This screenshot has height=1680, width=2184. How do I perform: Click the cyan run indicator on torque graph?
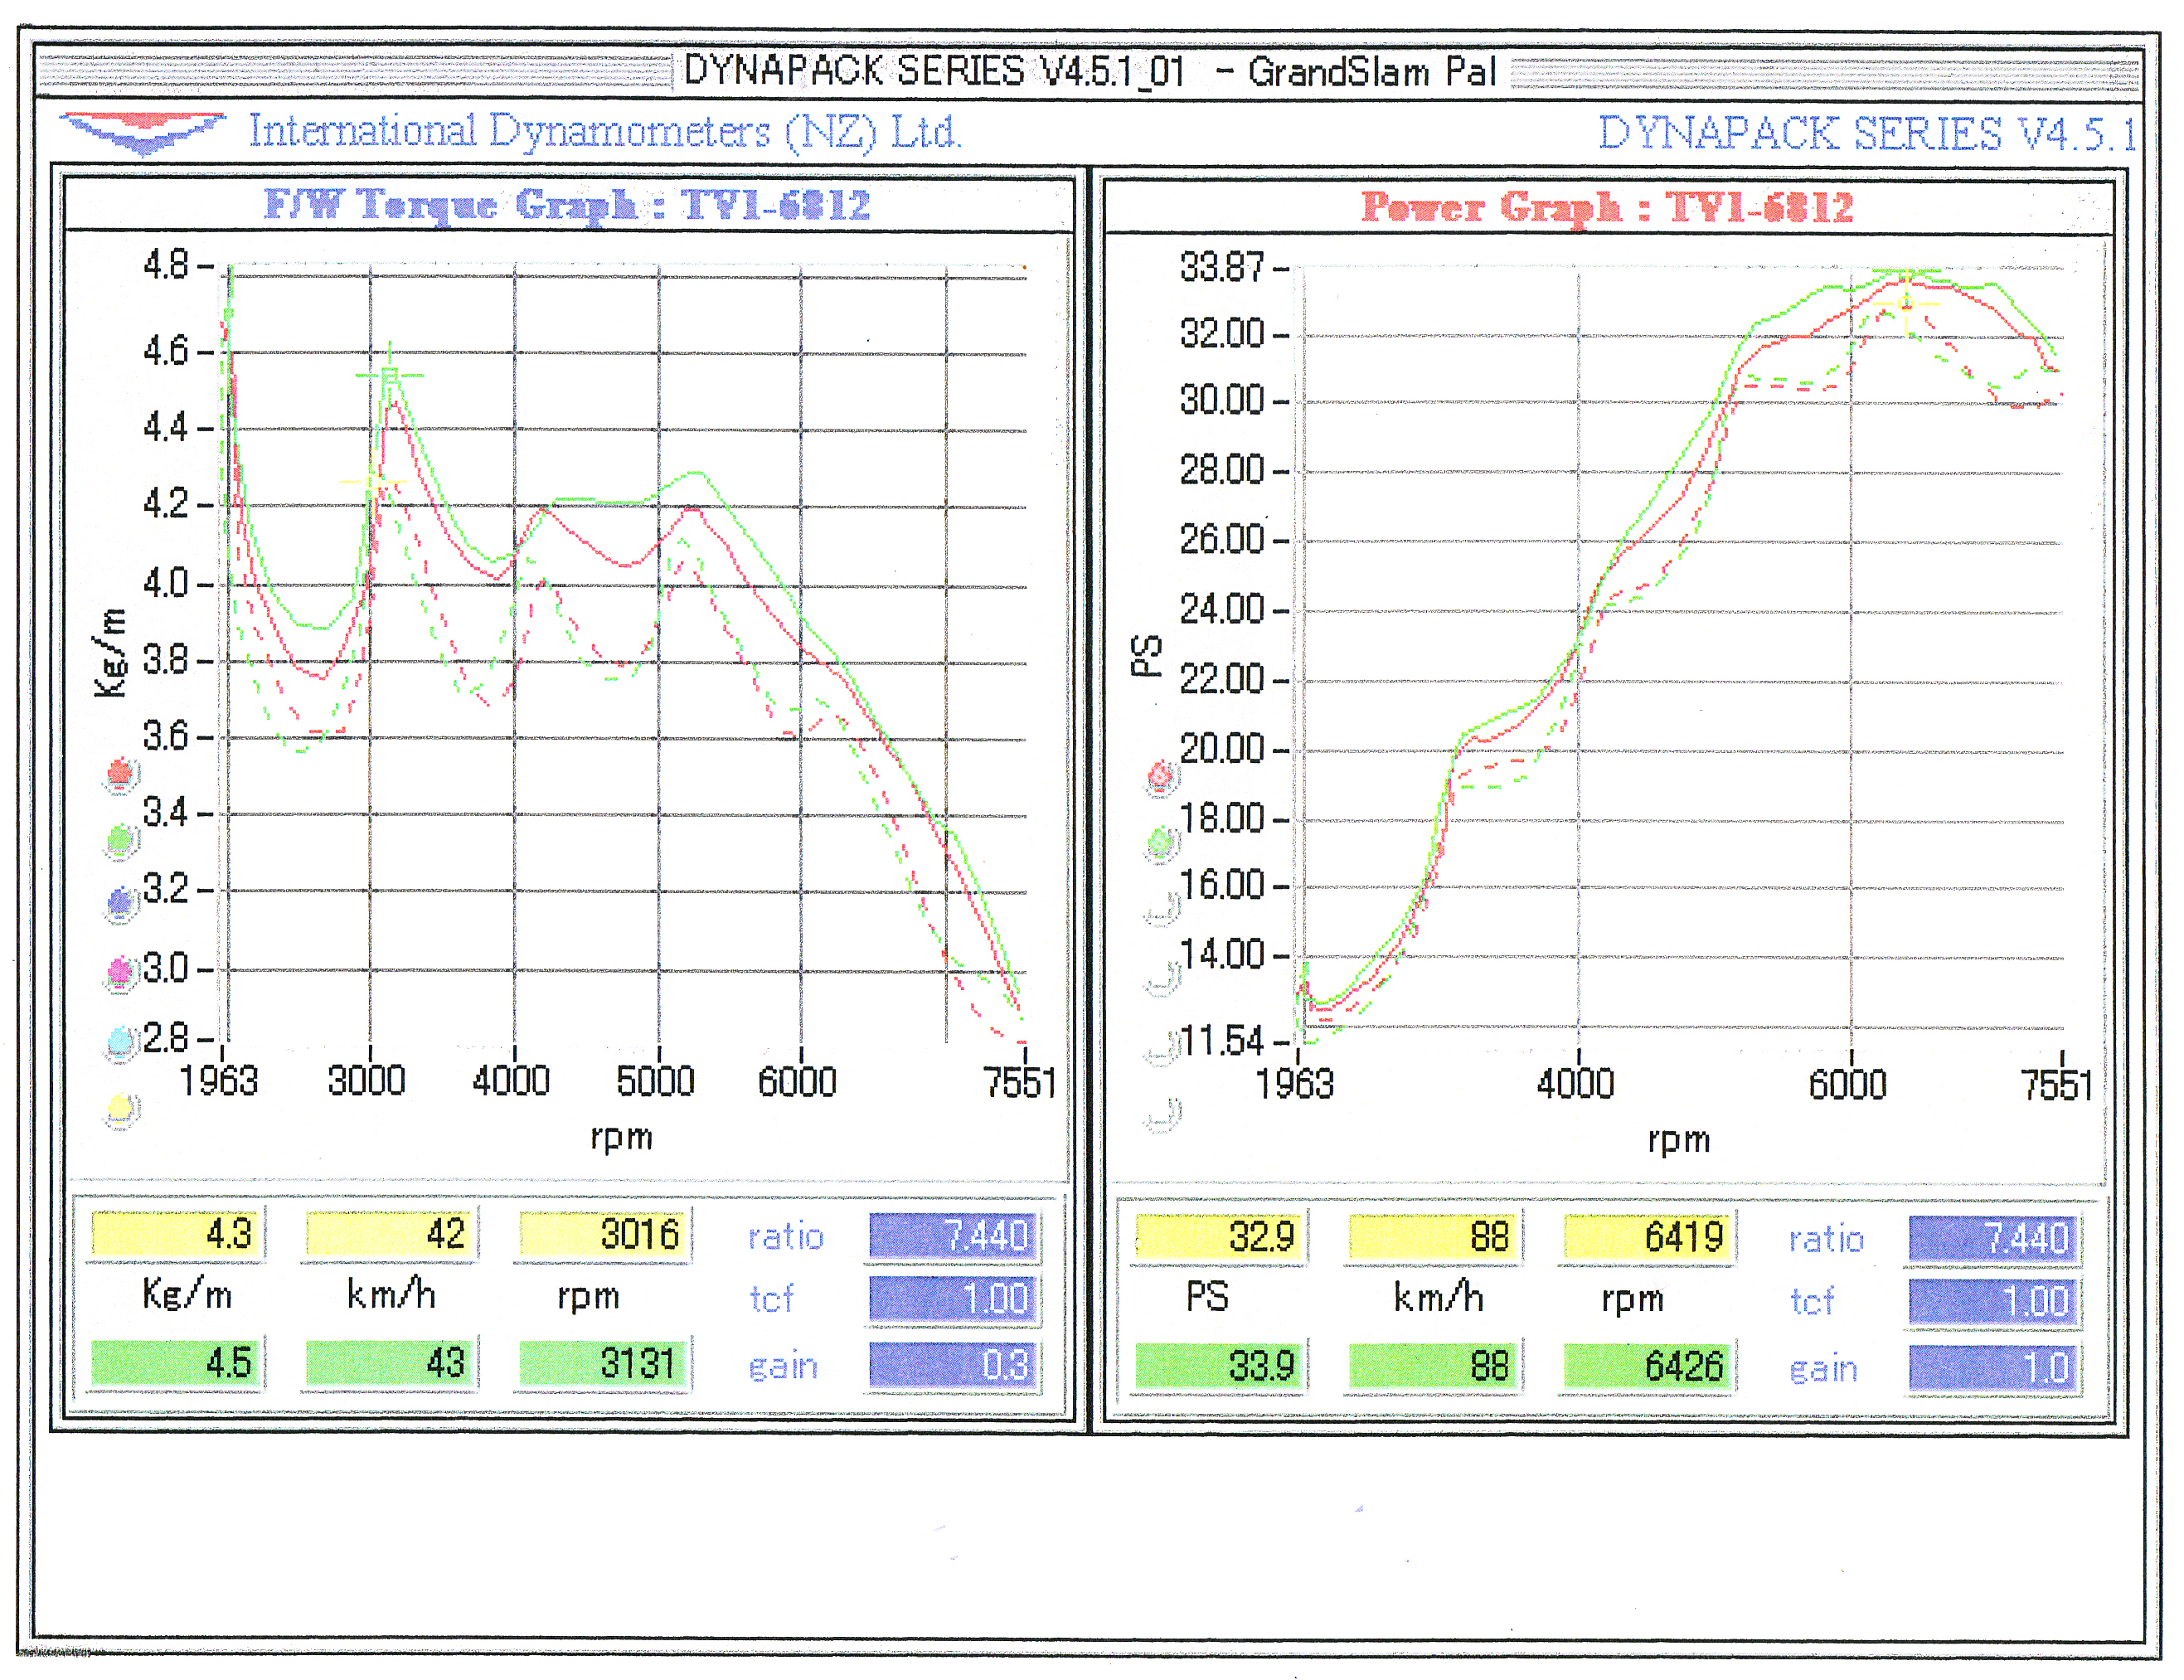pos(120,1041)
